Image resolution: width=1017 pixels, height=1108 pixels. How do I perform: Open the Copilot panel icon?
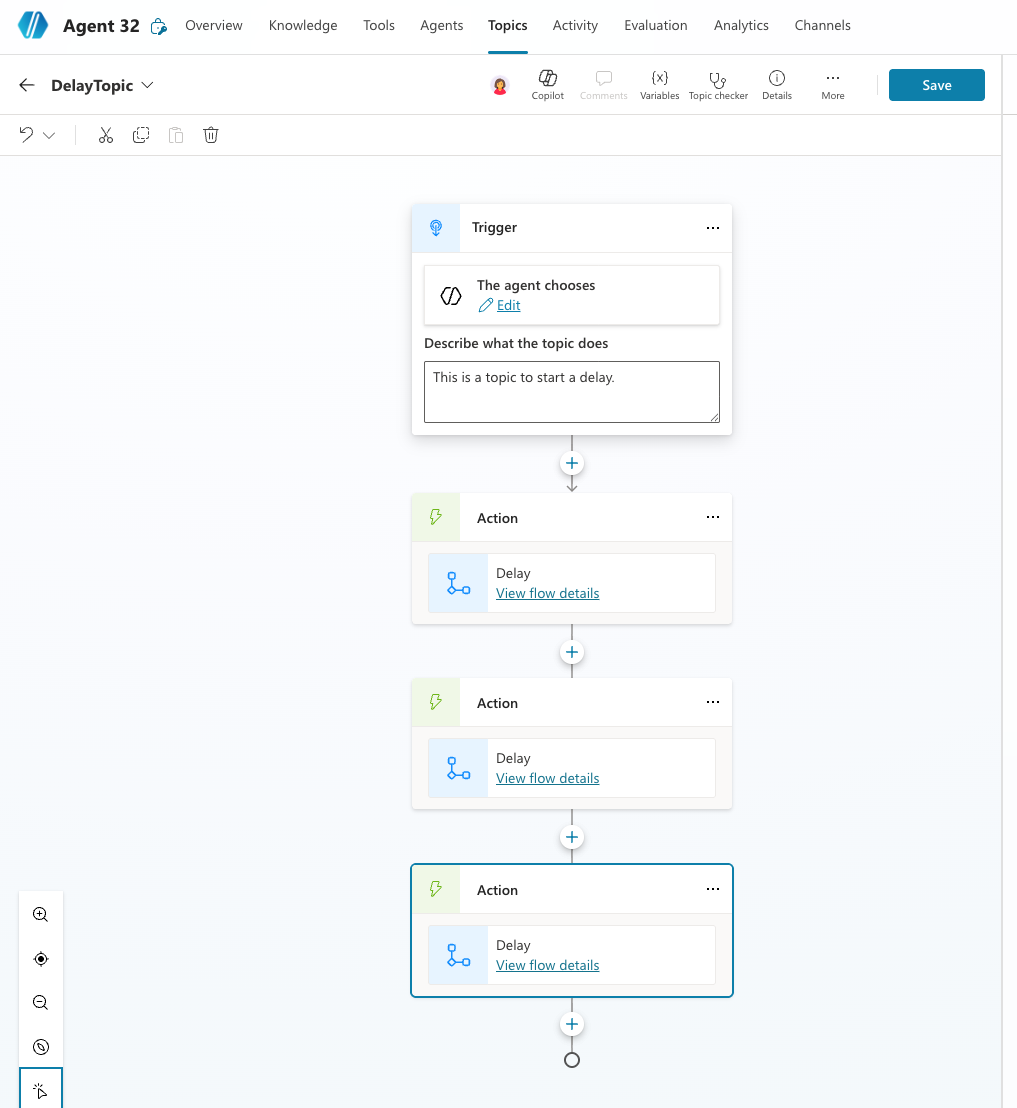547,84
